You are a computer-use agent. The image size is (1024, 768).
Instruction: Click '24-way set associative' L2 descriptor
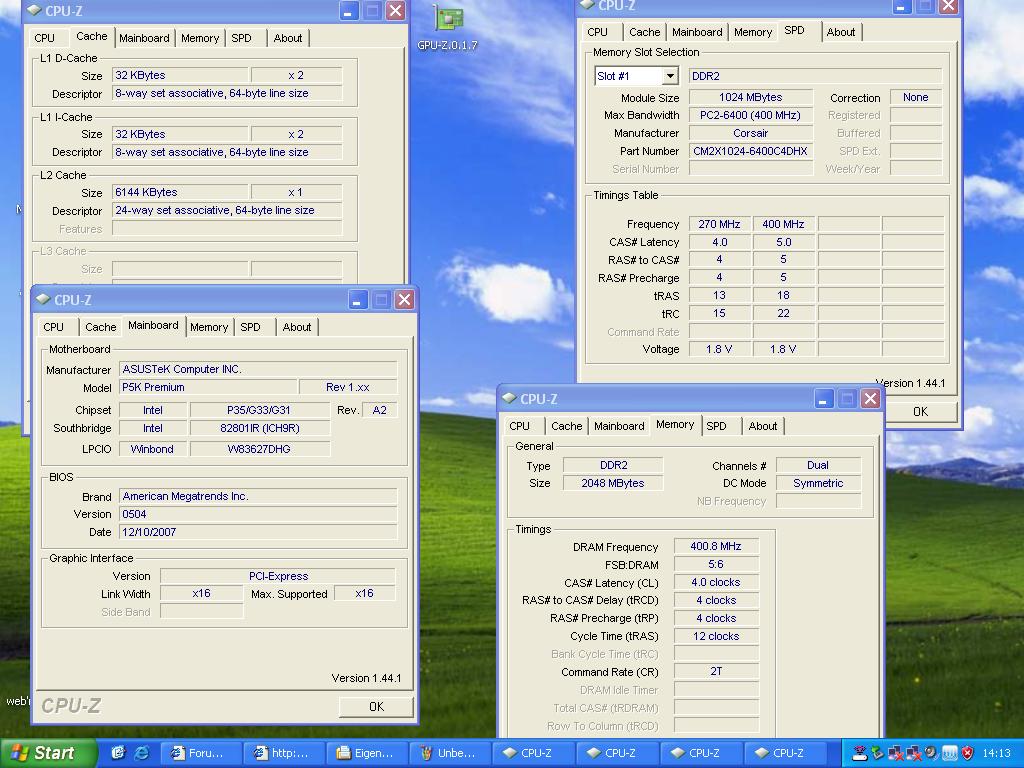tap(227, 210)
